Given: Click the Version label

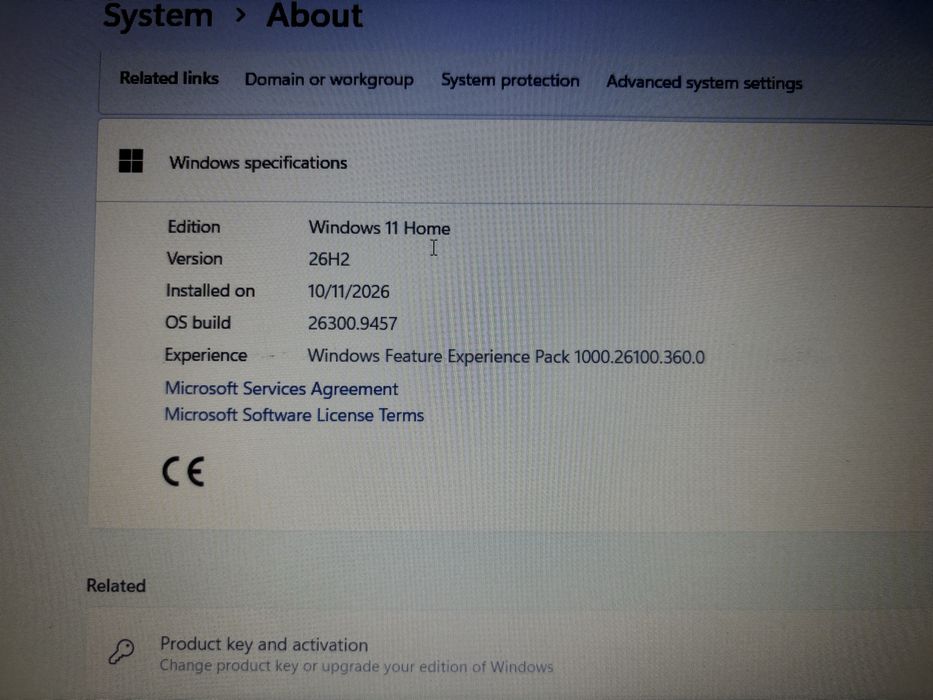Looking at the screenshot, I should pos(195,259).
